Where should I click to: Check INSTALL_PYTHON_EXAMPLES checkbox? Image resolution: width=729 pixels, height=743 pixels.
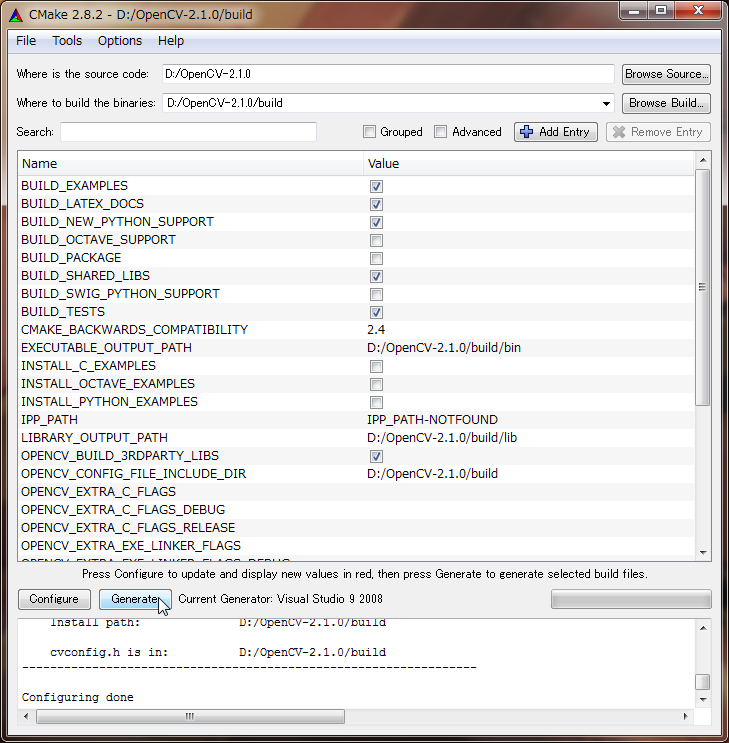[376, 402]
